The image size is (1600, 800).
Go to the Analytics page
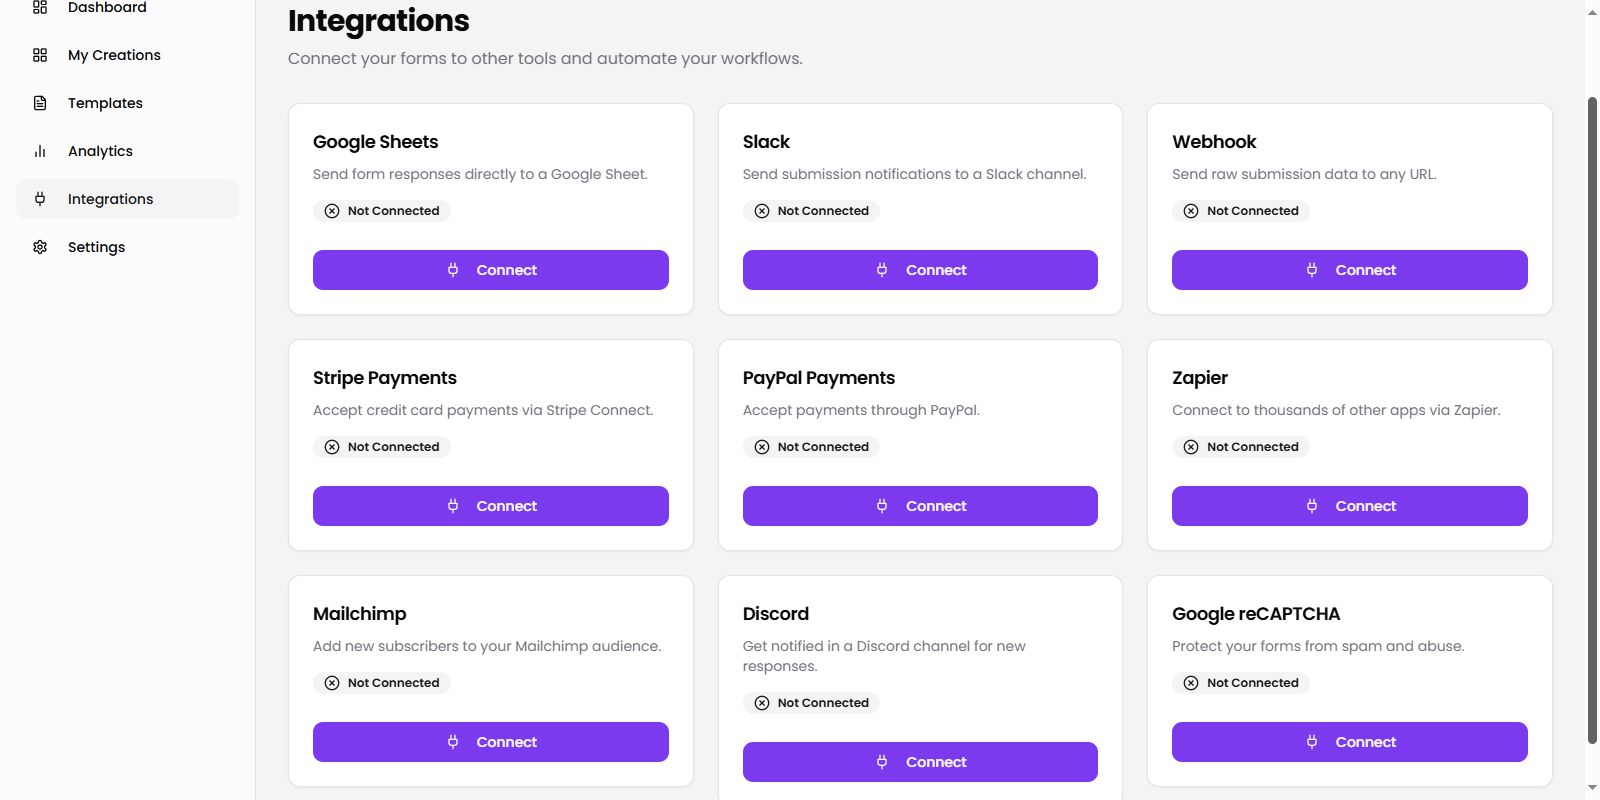tap(100, 151)
